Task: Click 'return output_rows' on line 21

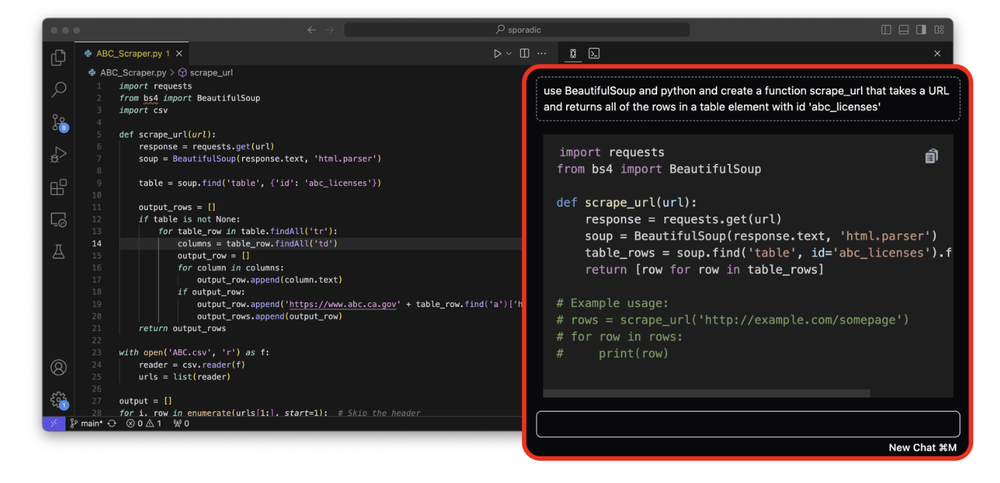Action: coord(182,329)
